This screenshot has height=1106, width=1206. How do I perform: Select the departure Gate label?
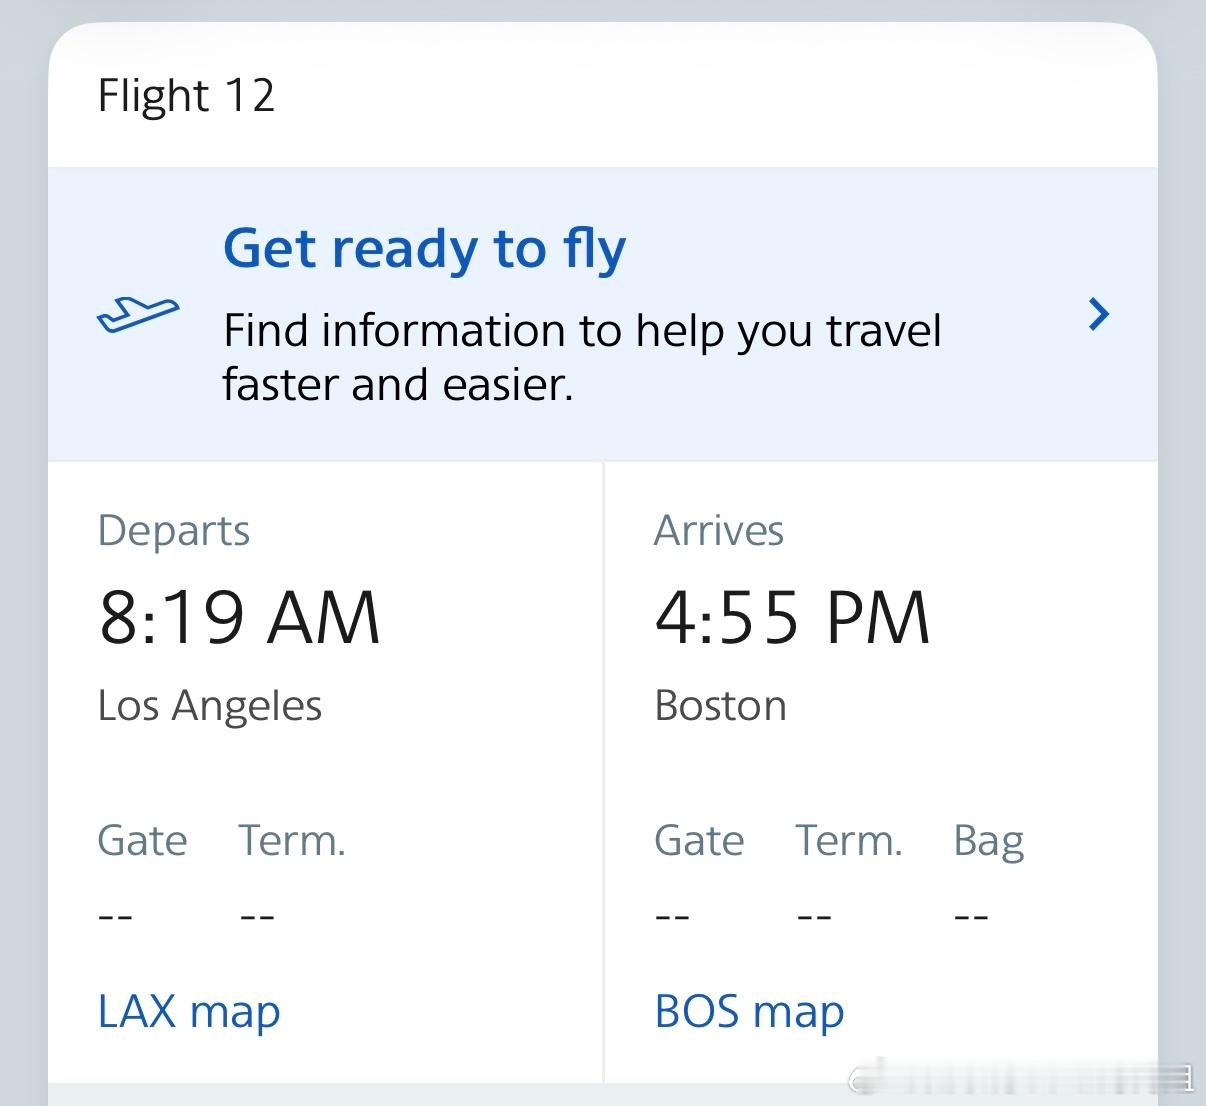click(142, 841)
